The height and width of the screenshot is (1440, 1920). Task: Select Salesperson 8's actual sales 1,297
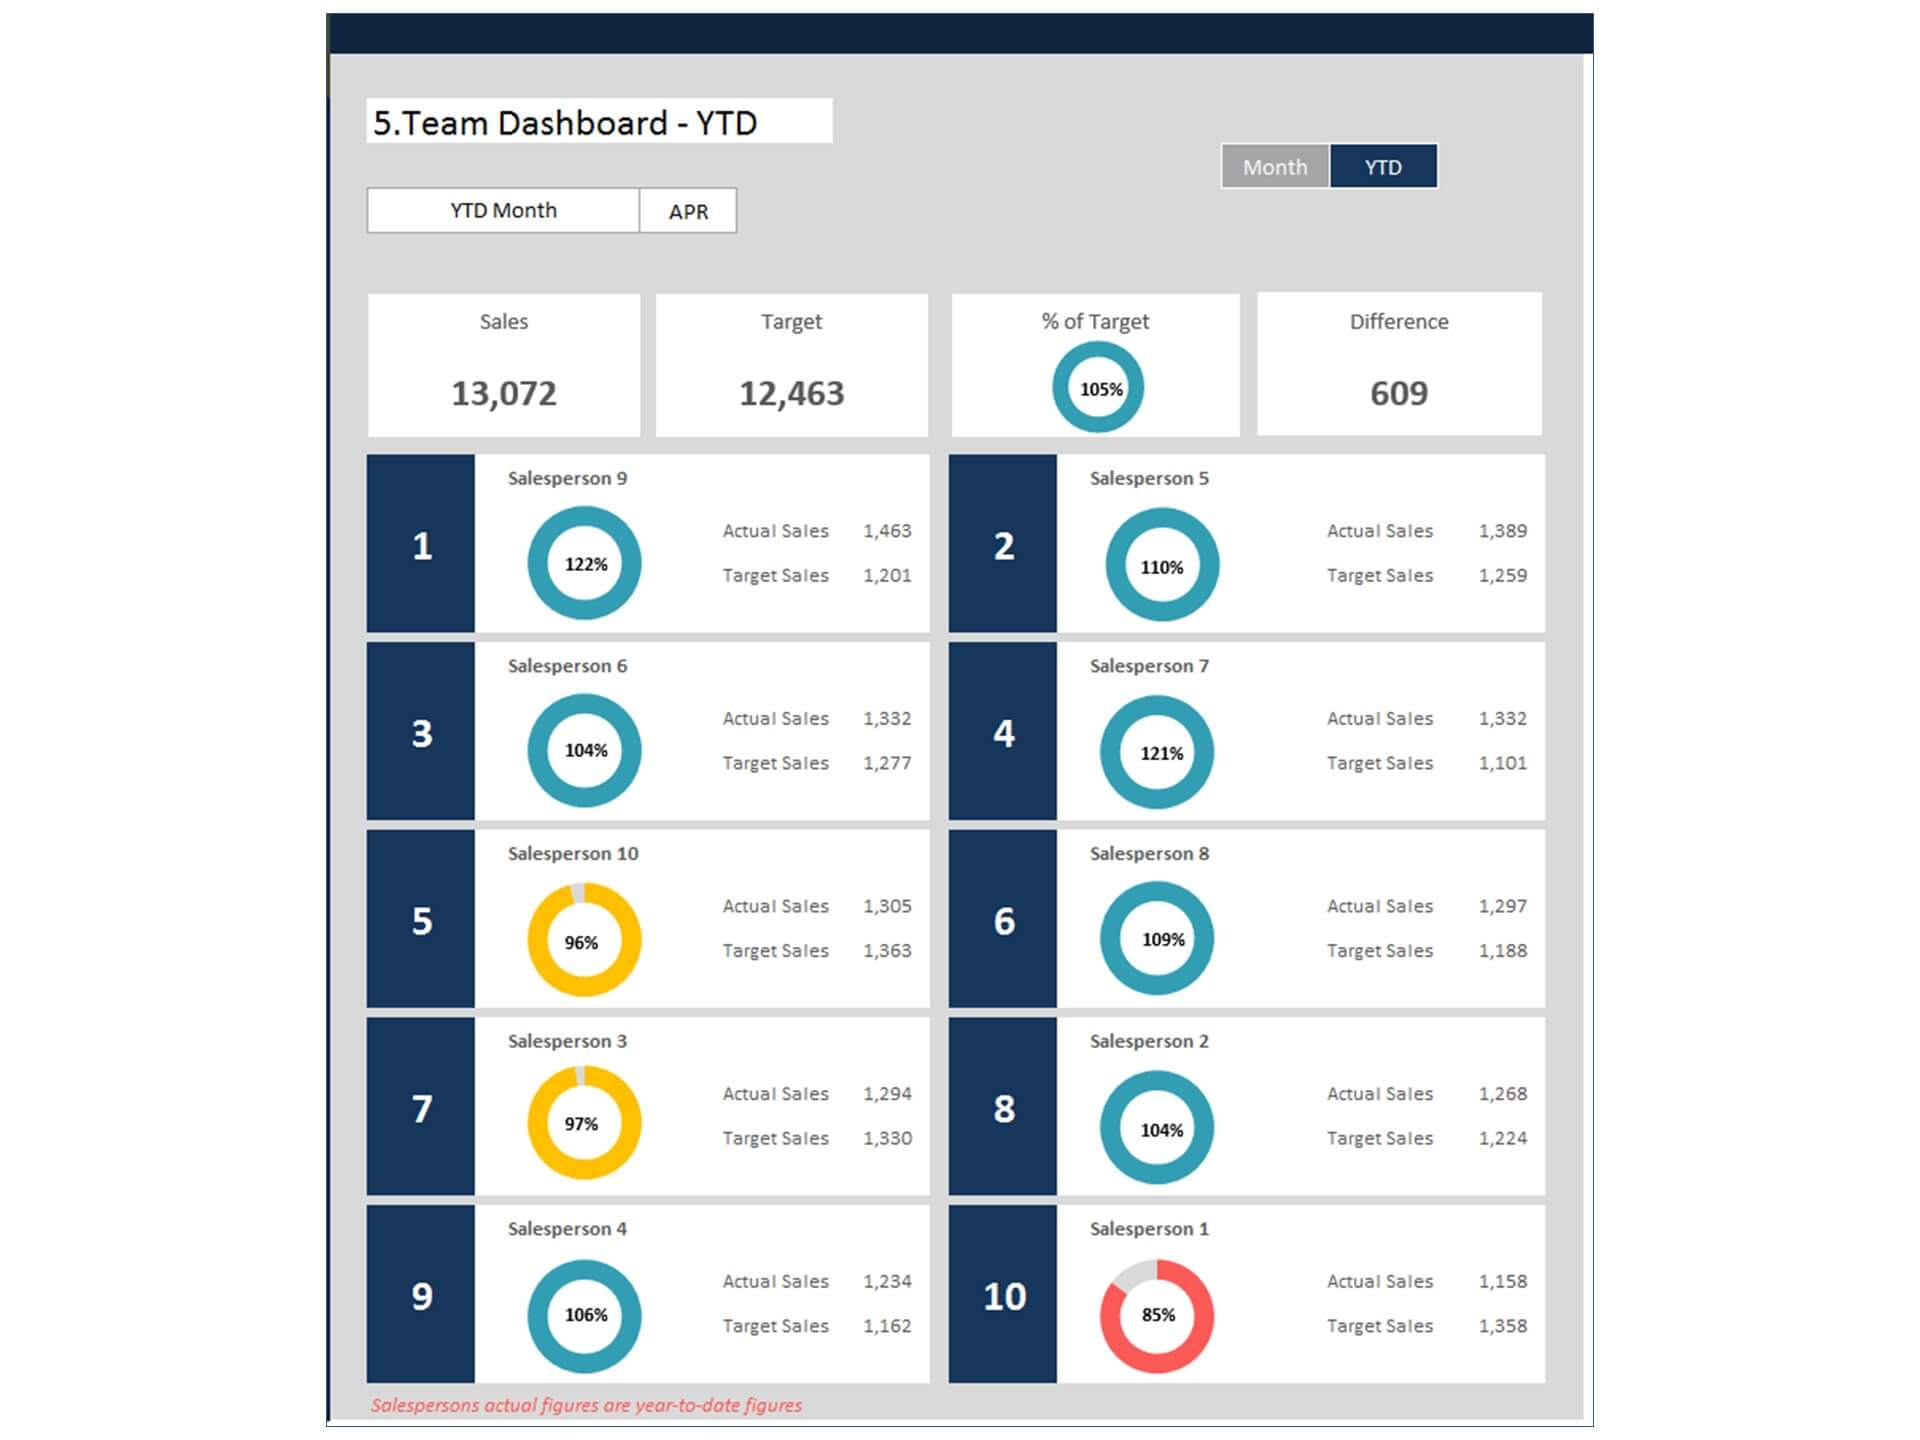[x=1503, y=906]
